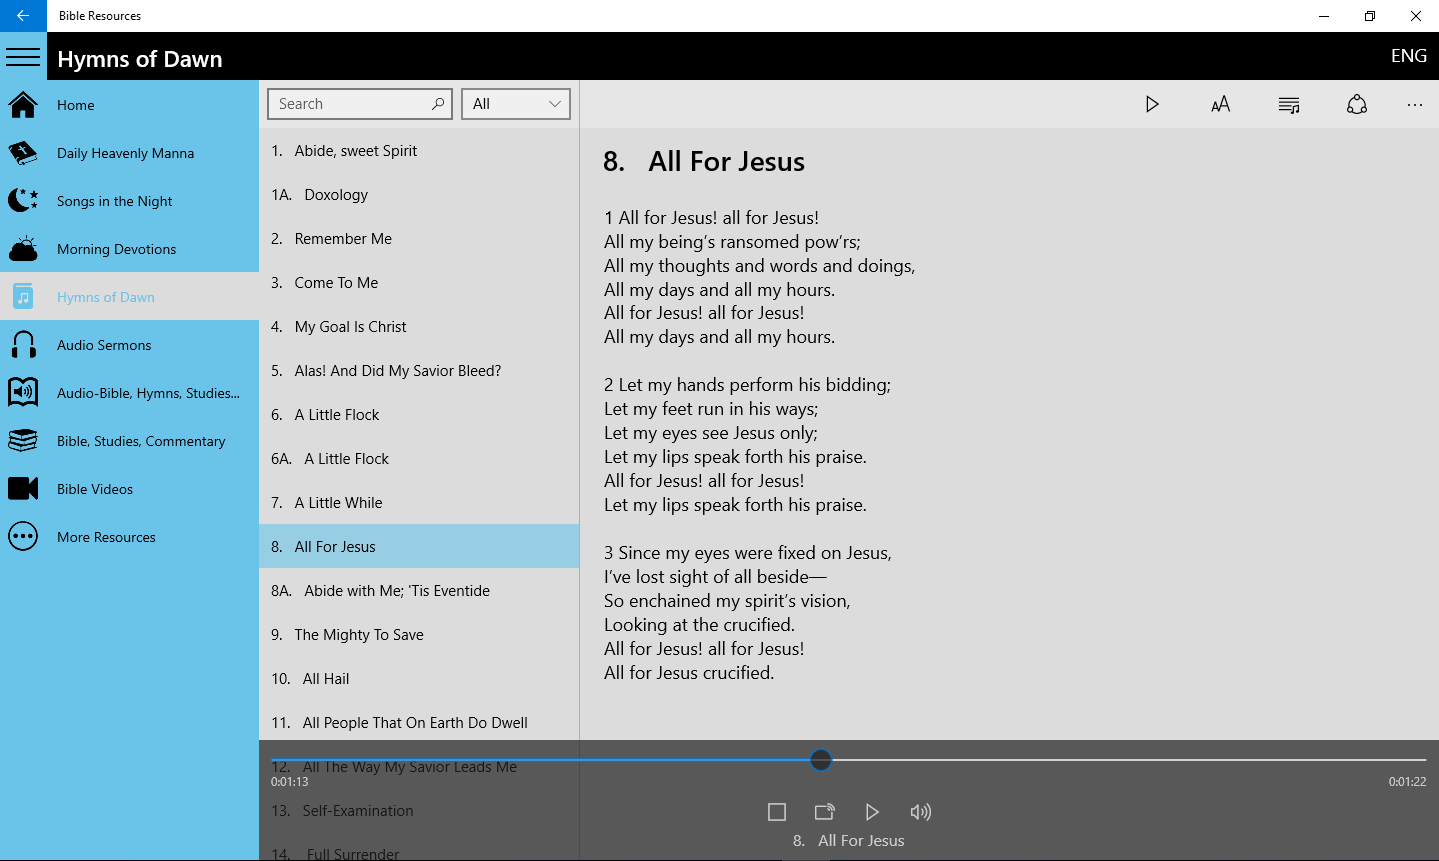The width and height of the screenshot is (1439, 861).
Task: Click the share icon in the toolbar
Action: (1356, 104)
